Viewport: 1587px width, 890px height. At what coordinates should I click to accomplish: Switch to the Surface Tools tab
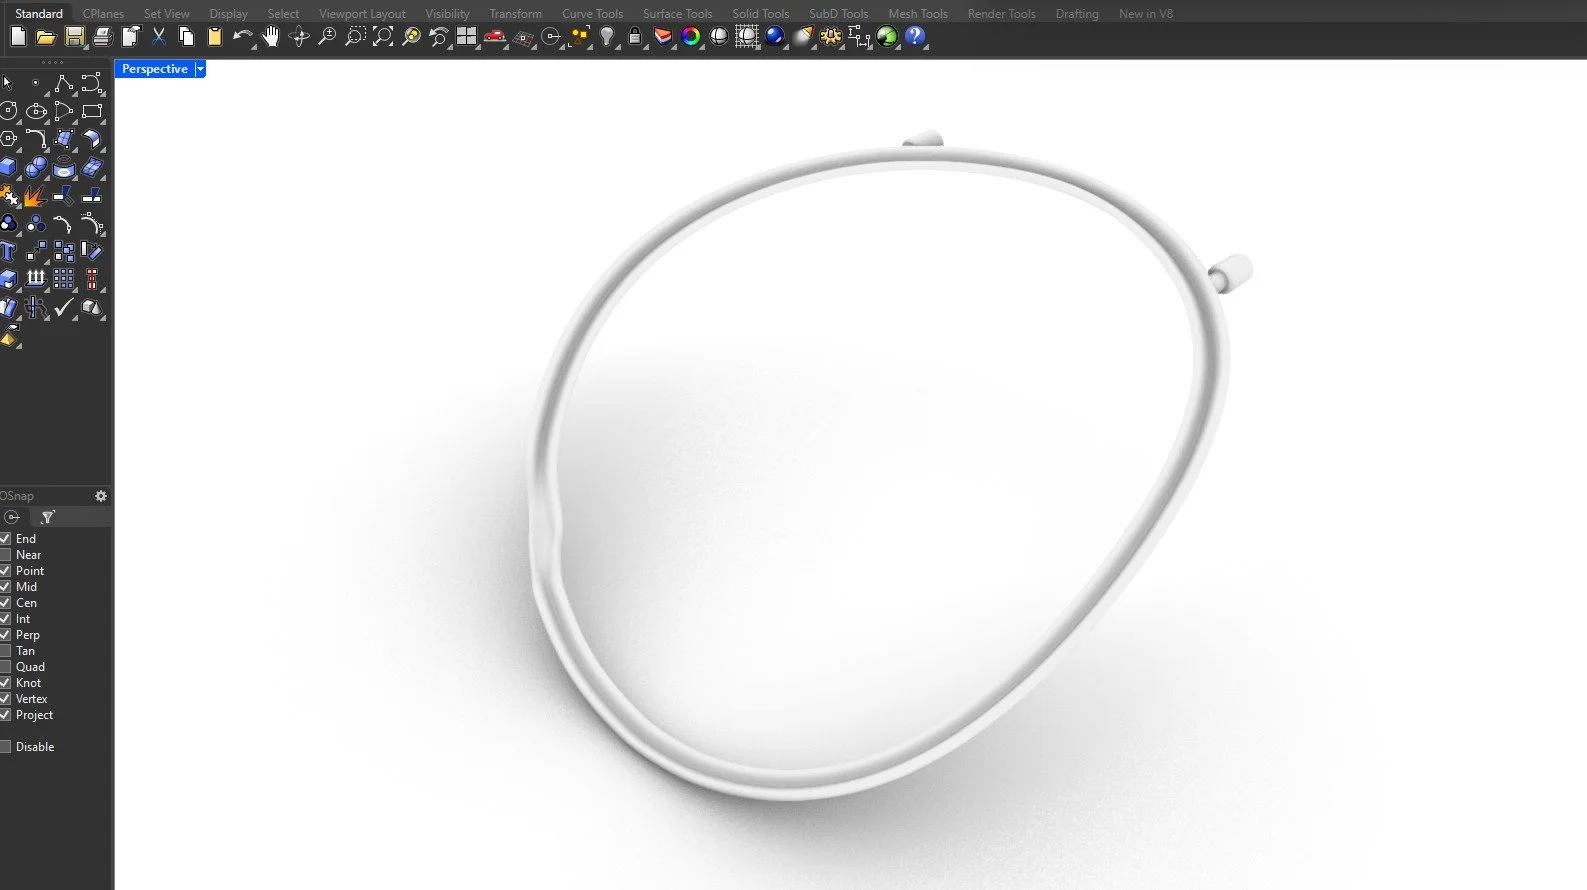677,14
